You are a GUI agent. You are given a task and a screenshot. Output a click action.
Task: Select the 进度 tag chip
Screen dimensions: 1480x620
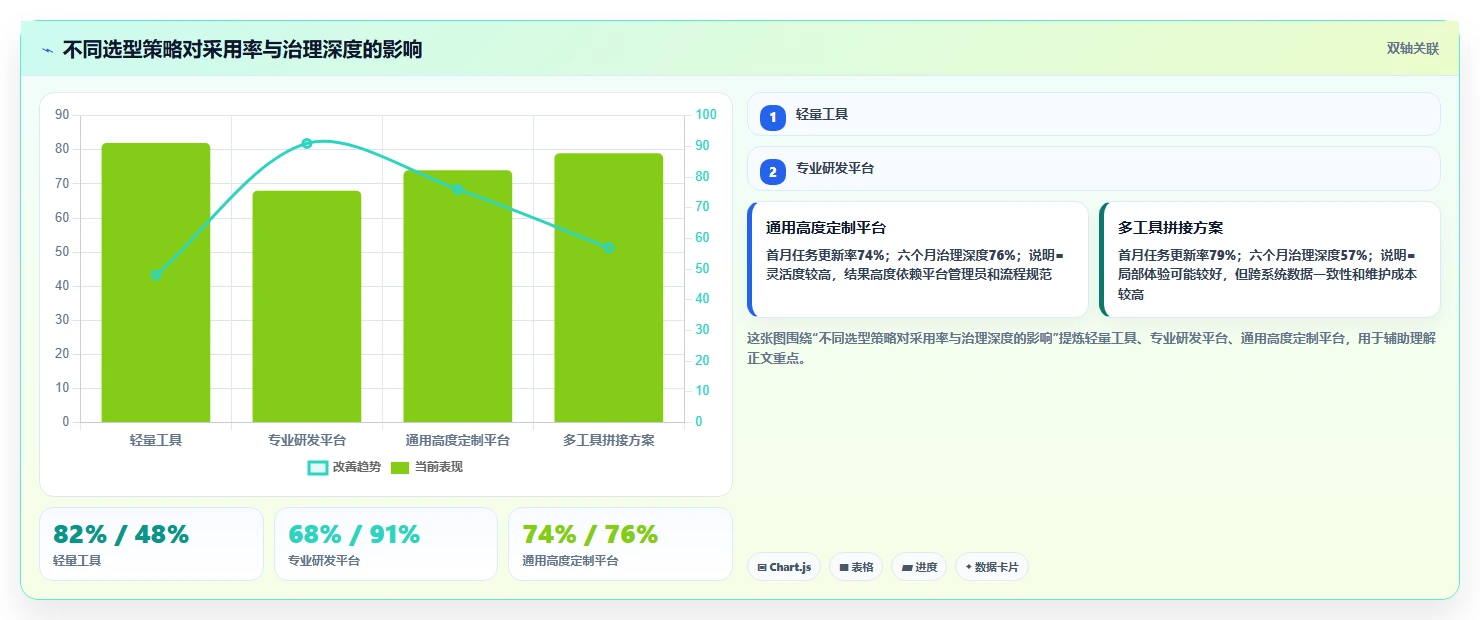[x=919, y=567]
